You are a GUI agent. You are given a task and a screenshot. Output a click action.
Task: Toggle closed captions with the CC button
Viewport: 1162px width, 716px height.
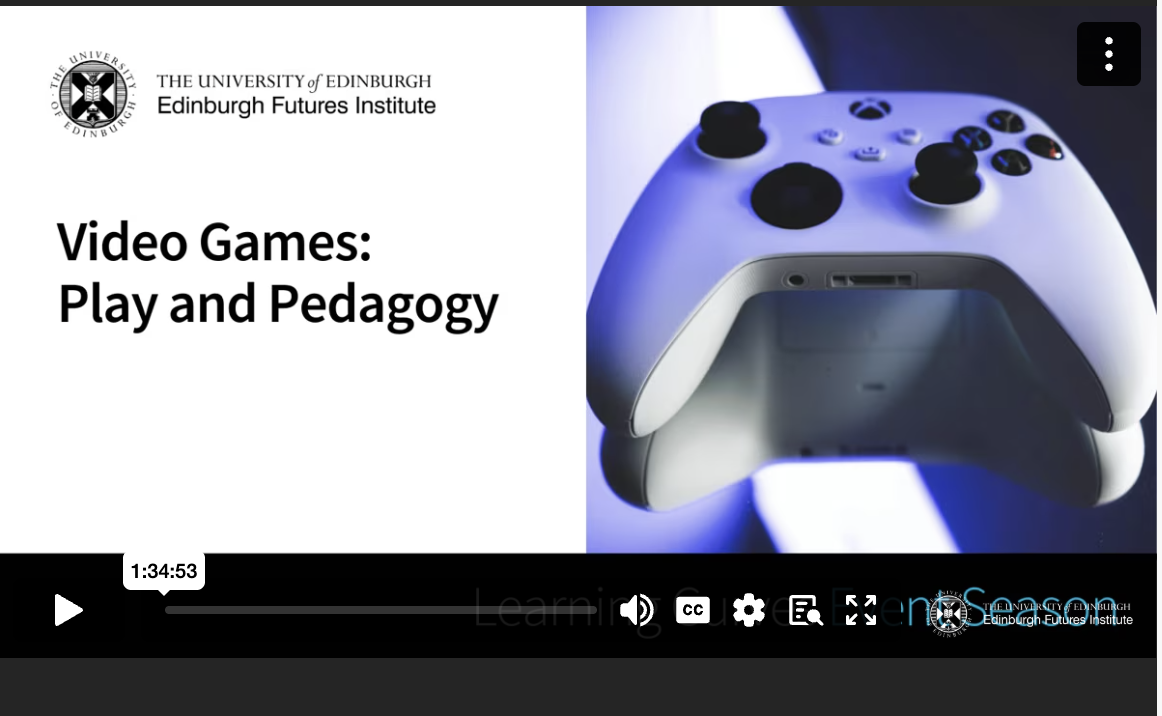pyautogui.click(x=692, y=609)
